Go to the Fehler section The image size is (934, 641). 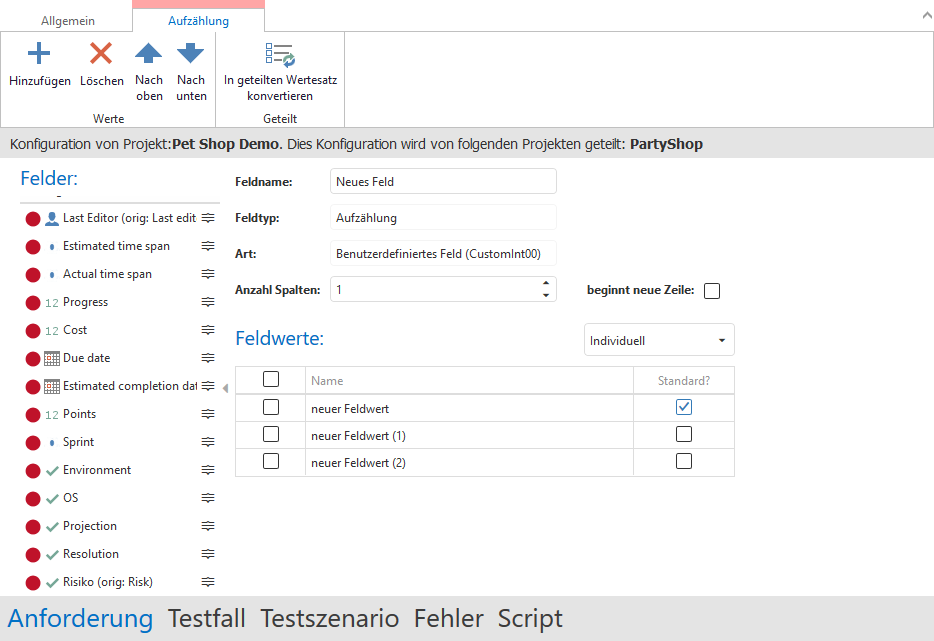(x=448, y=618)
